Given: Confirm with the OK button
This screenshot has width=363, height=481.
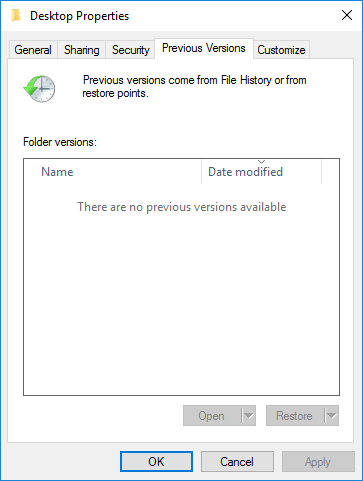Looking at the screenshot, I should pos(156,462).
